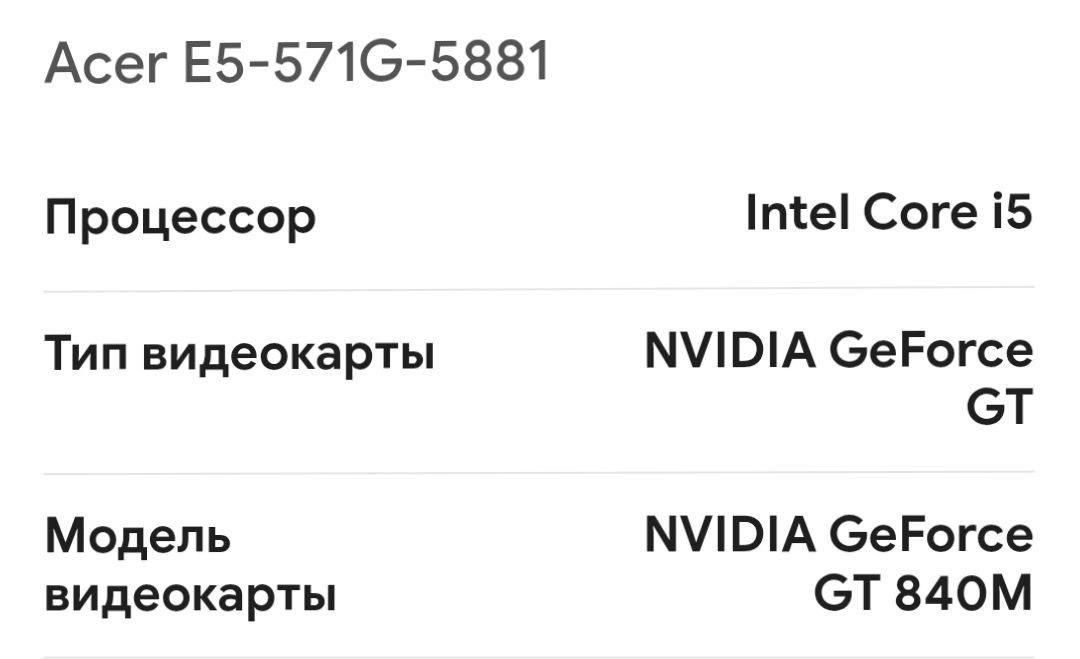Image resolution: width=1080 pixels, height=659 pixels.
Task: Click the word Intel in processor row
Action: click(x=798, y=213)
